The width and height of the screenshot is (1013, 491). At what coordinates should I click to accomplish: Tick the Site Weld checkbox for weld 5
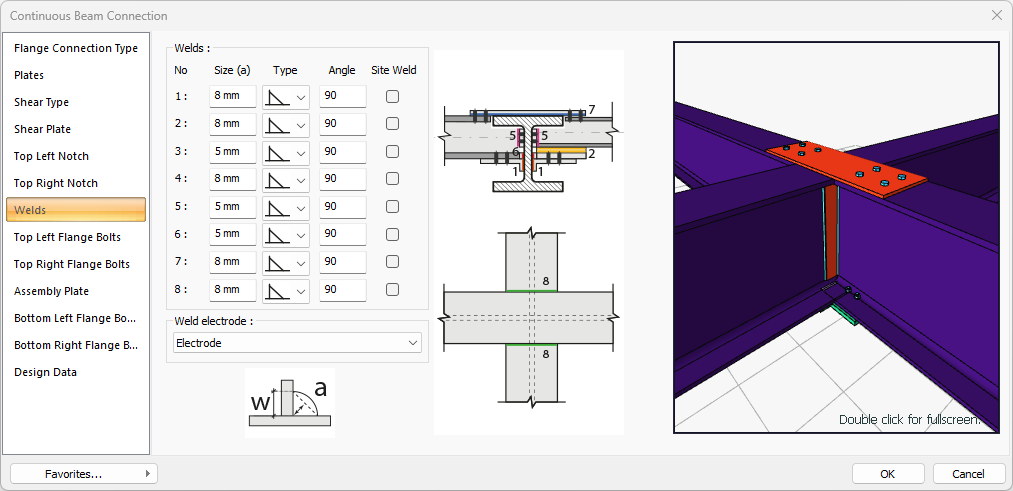(x=393, y=207)
